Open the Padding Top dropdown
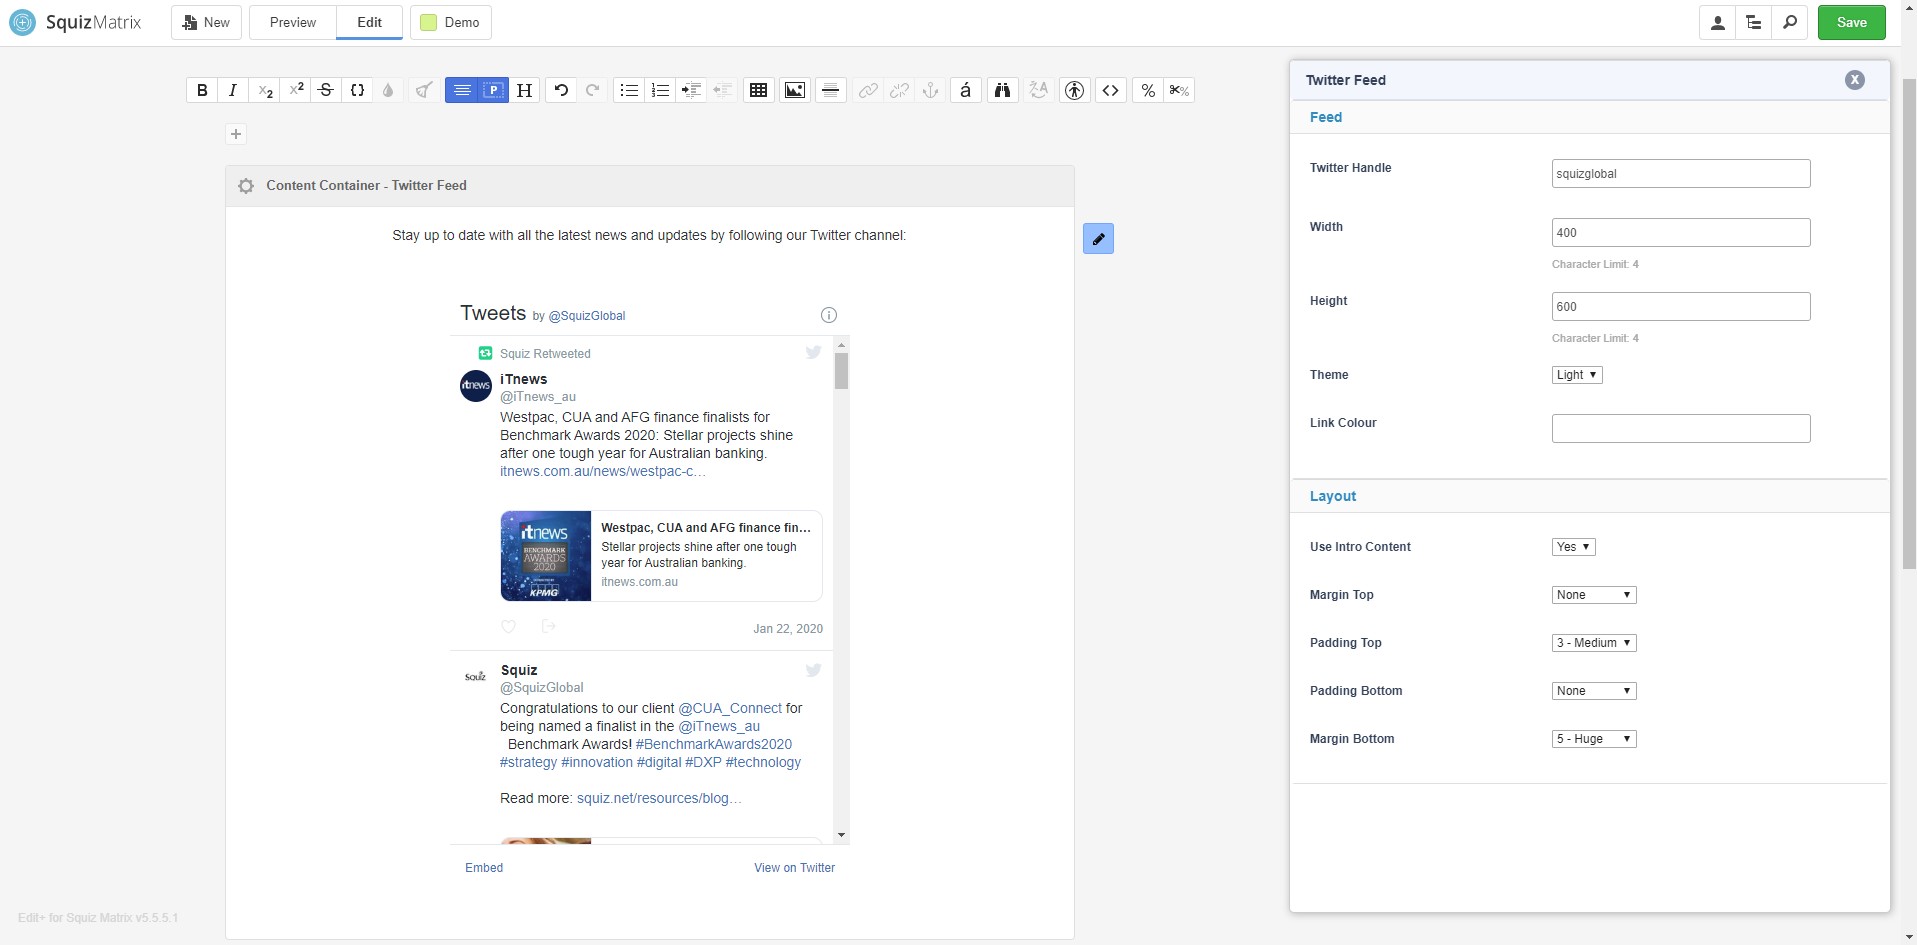 pyautogui.click(x=1594, y=643)
